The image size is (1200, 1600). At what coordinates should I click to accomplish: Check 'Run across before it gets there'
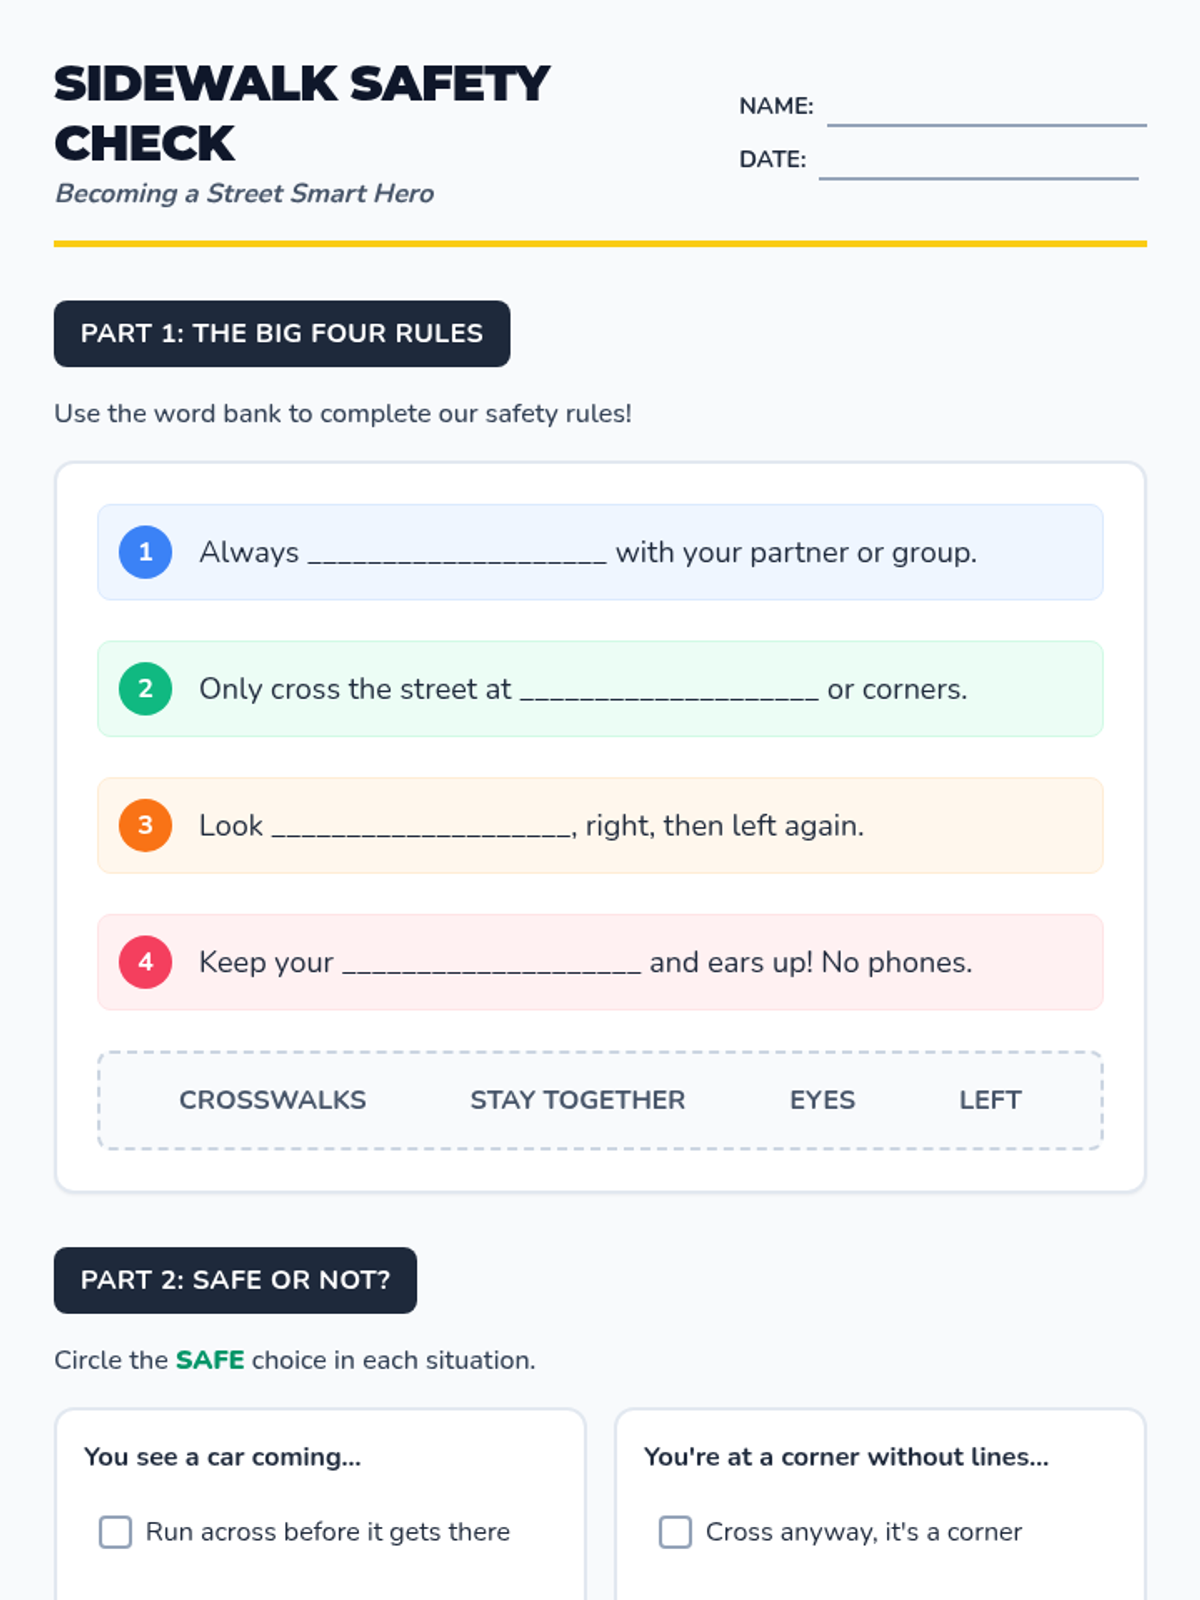(x=115, y=1532)
